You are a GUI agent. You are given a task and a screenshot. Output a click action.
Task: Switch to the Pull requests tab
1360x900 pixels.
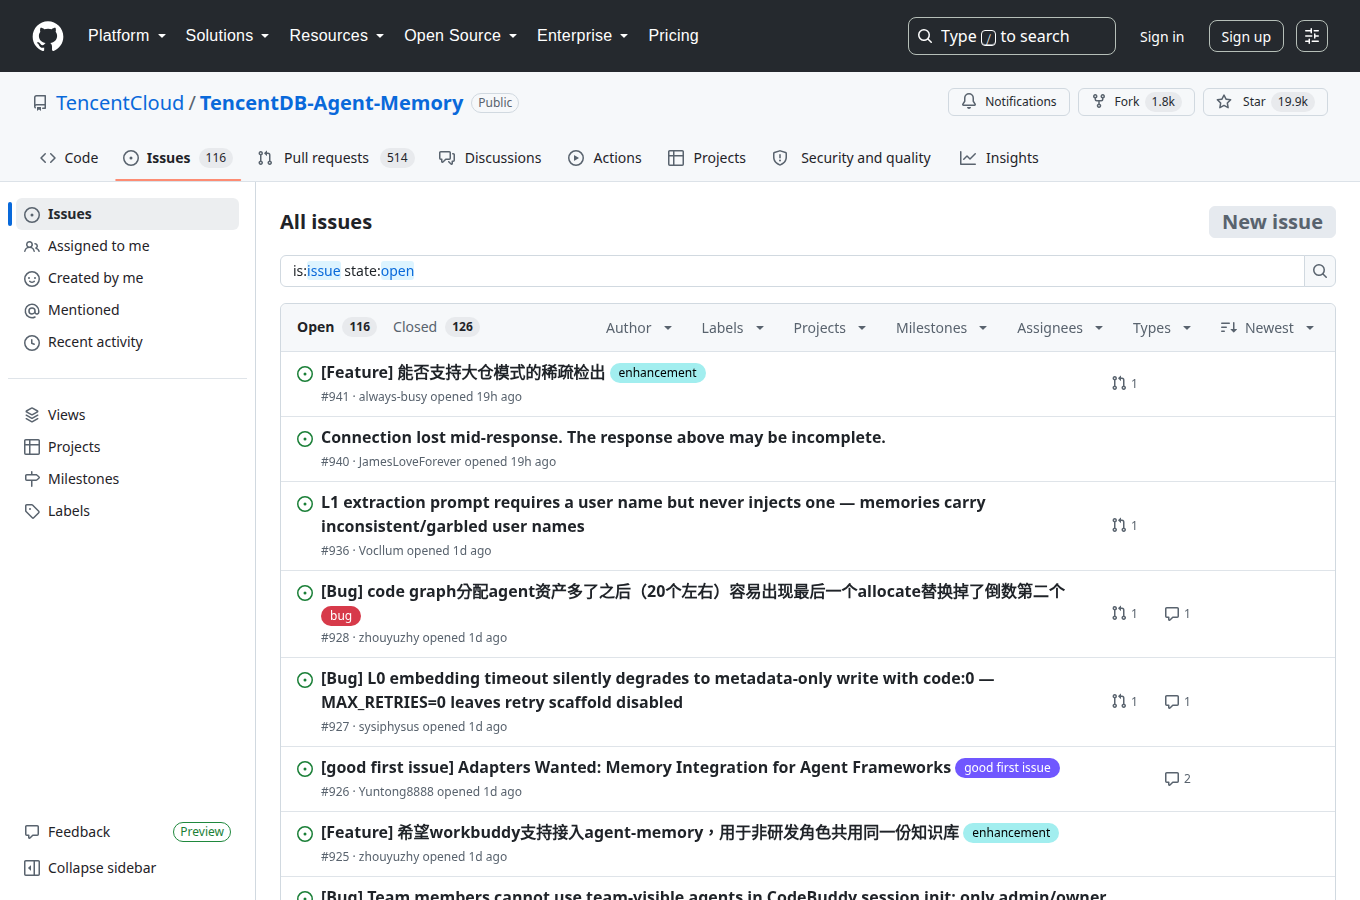tap(335, 158)
